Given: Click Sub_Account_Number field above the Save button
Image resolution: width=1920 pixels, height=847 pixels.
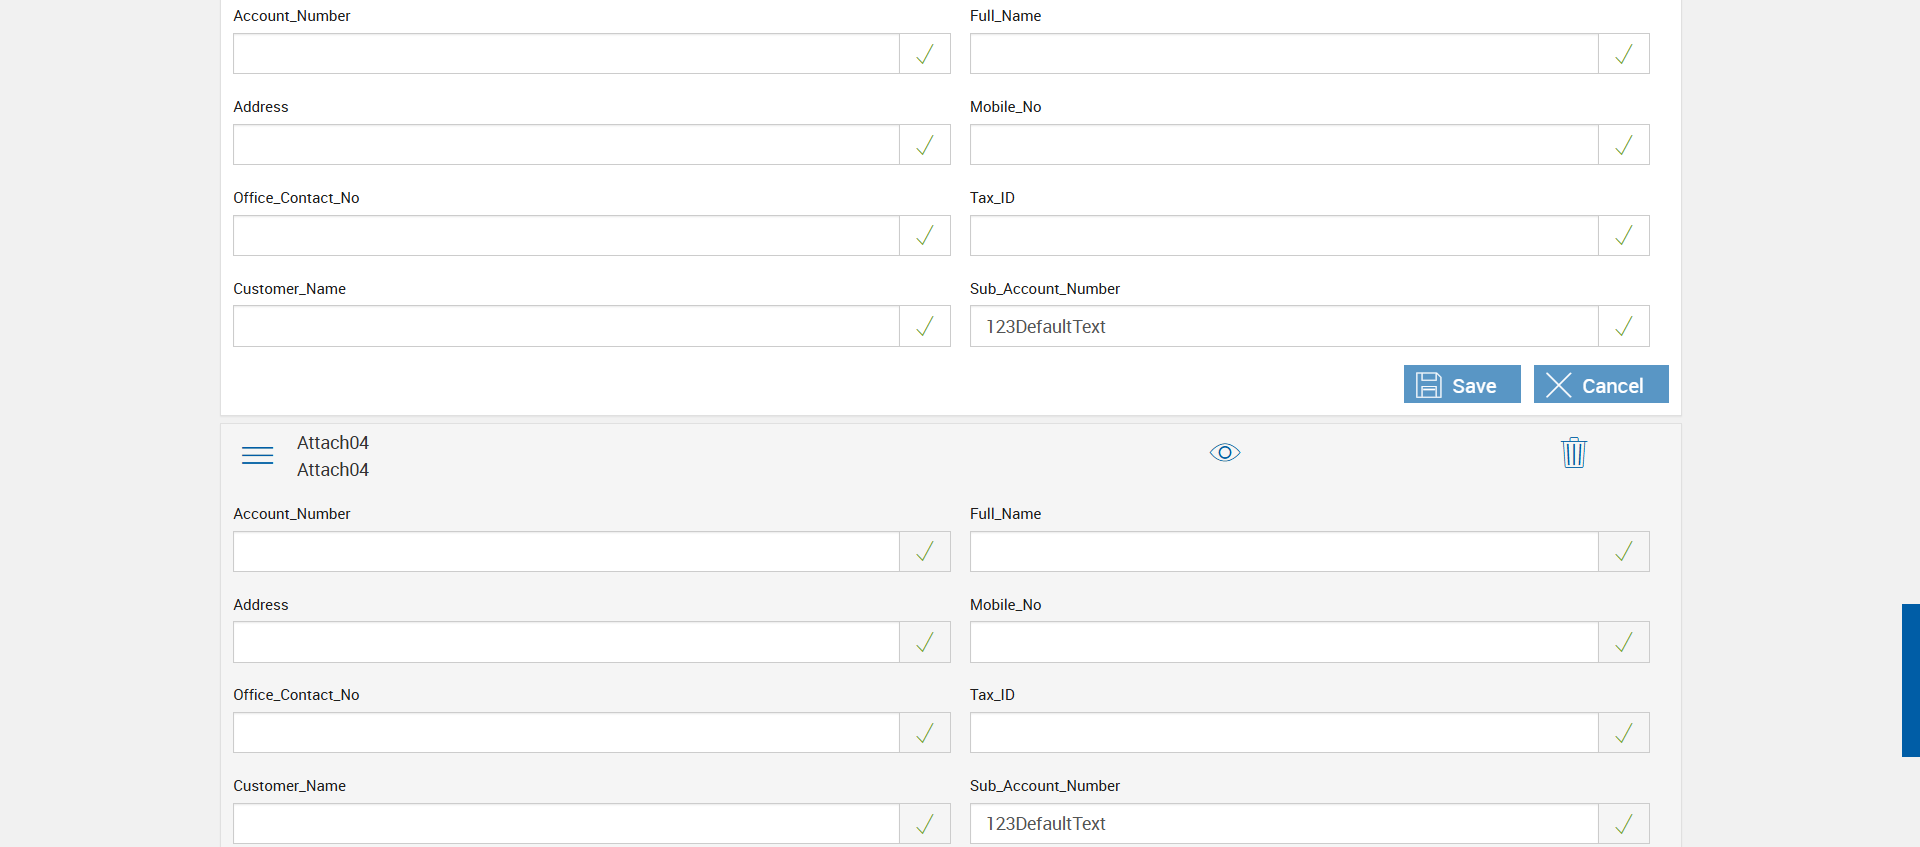Looking at the screenshot, I should [1283, 327].
